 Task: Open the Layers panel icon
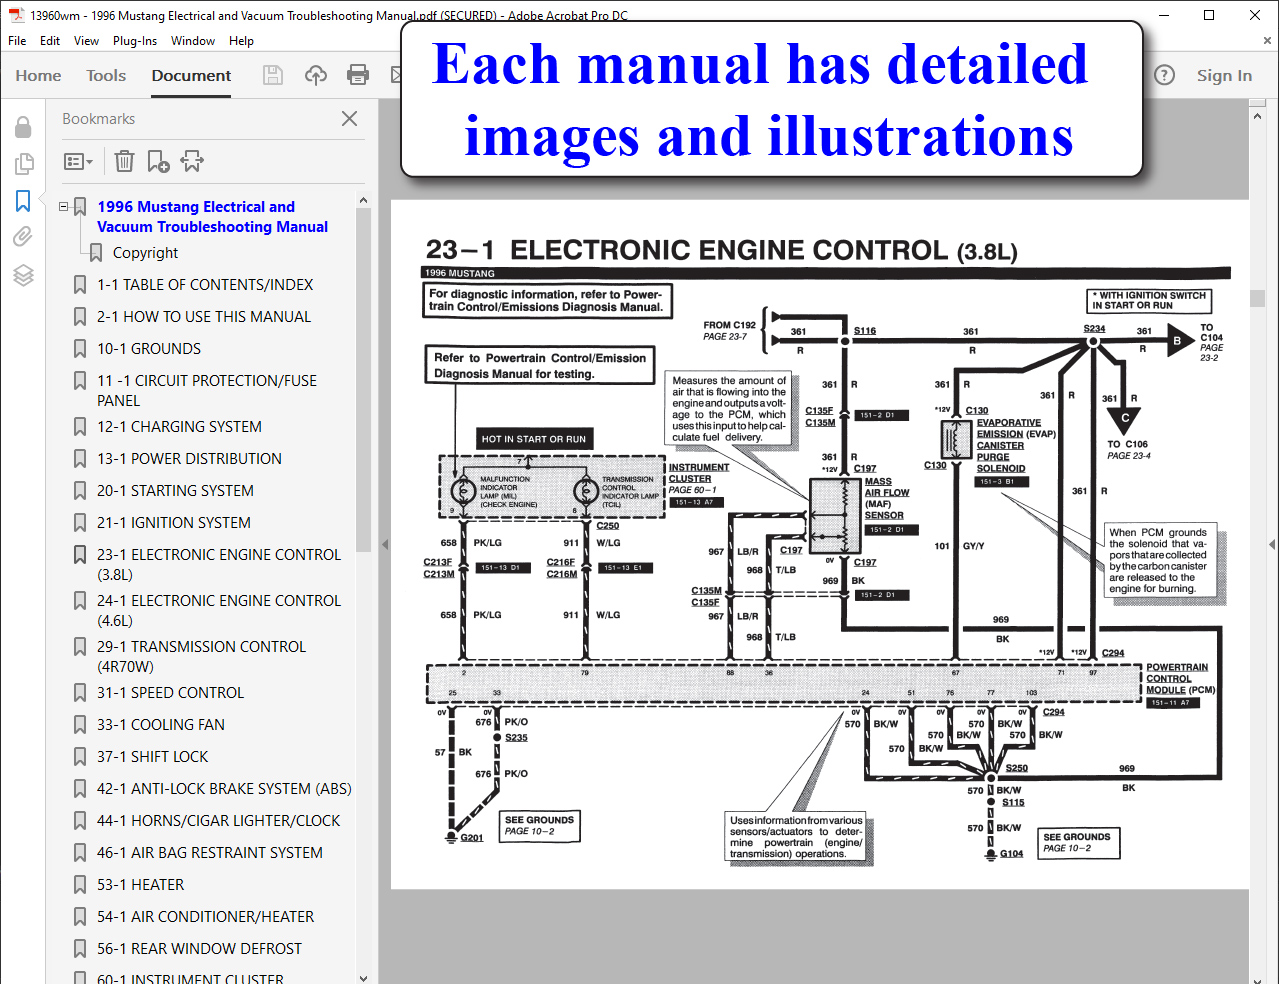pyautogui.click(x=23, y=275)
